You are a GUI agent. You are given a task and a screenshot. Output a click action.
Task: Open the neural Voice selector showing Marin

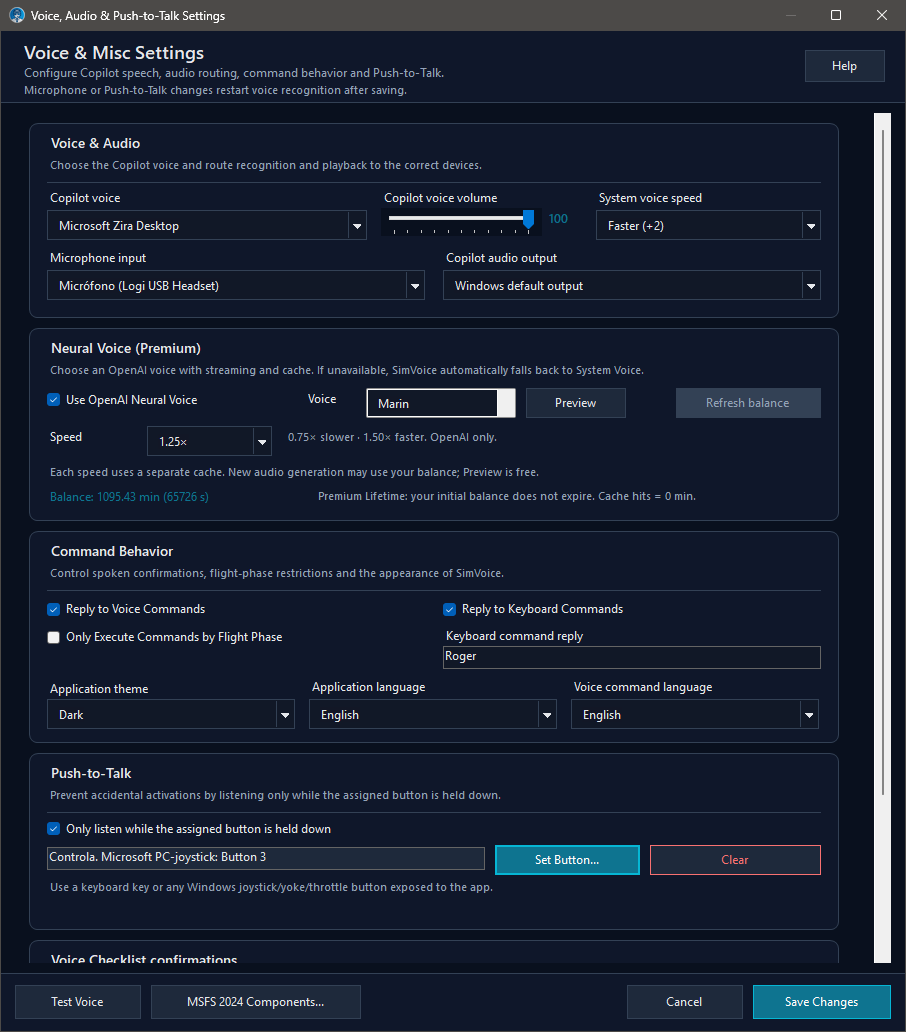point(441,403)
